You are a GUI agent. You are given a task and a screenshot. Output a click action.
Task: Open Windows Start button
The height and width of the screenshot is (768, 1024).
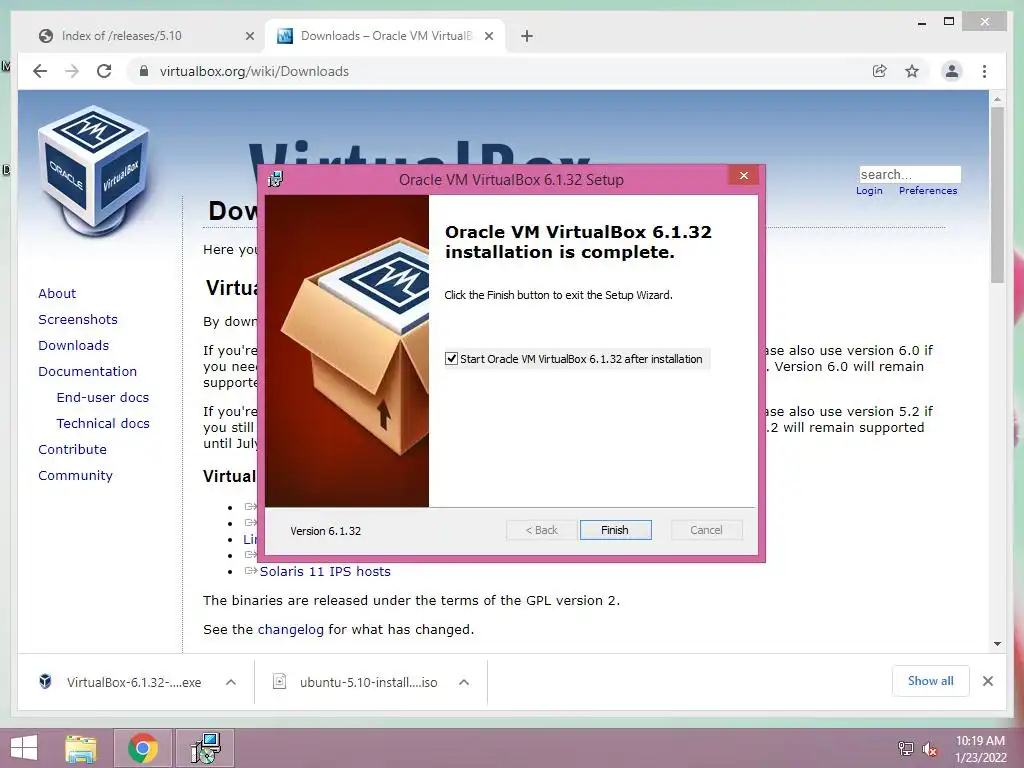[x=24, y=748]
